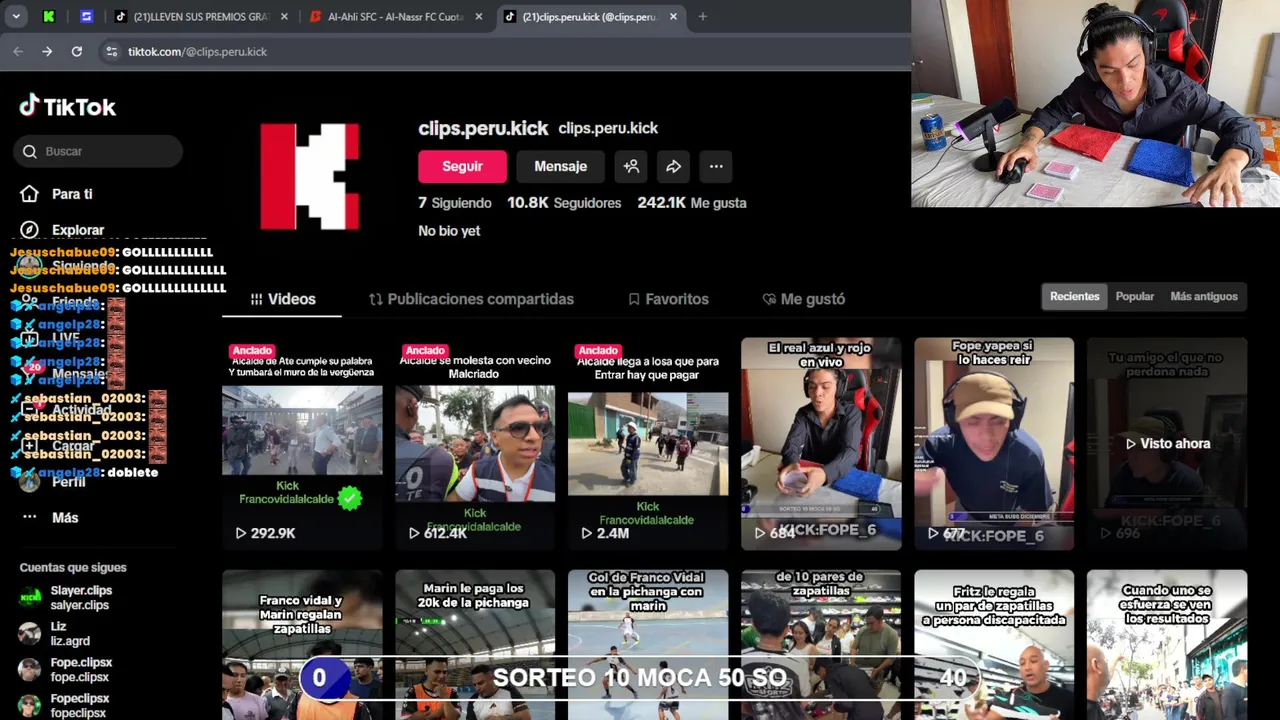Reload the page with refresh icon
Screen dimensions: 1280x720
point(77,51)
